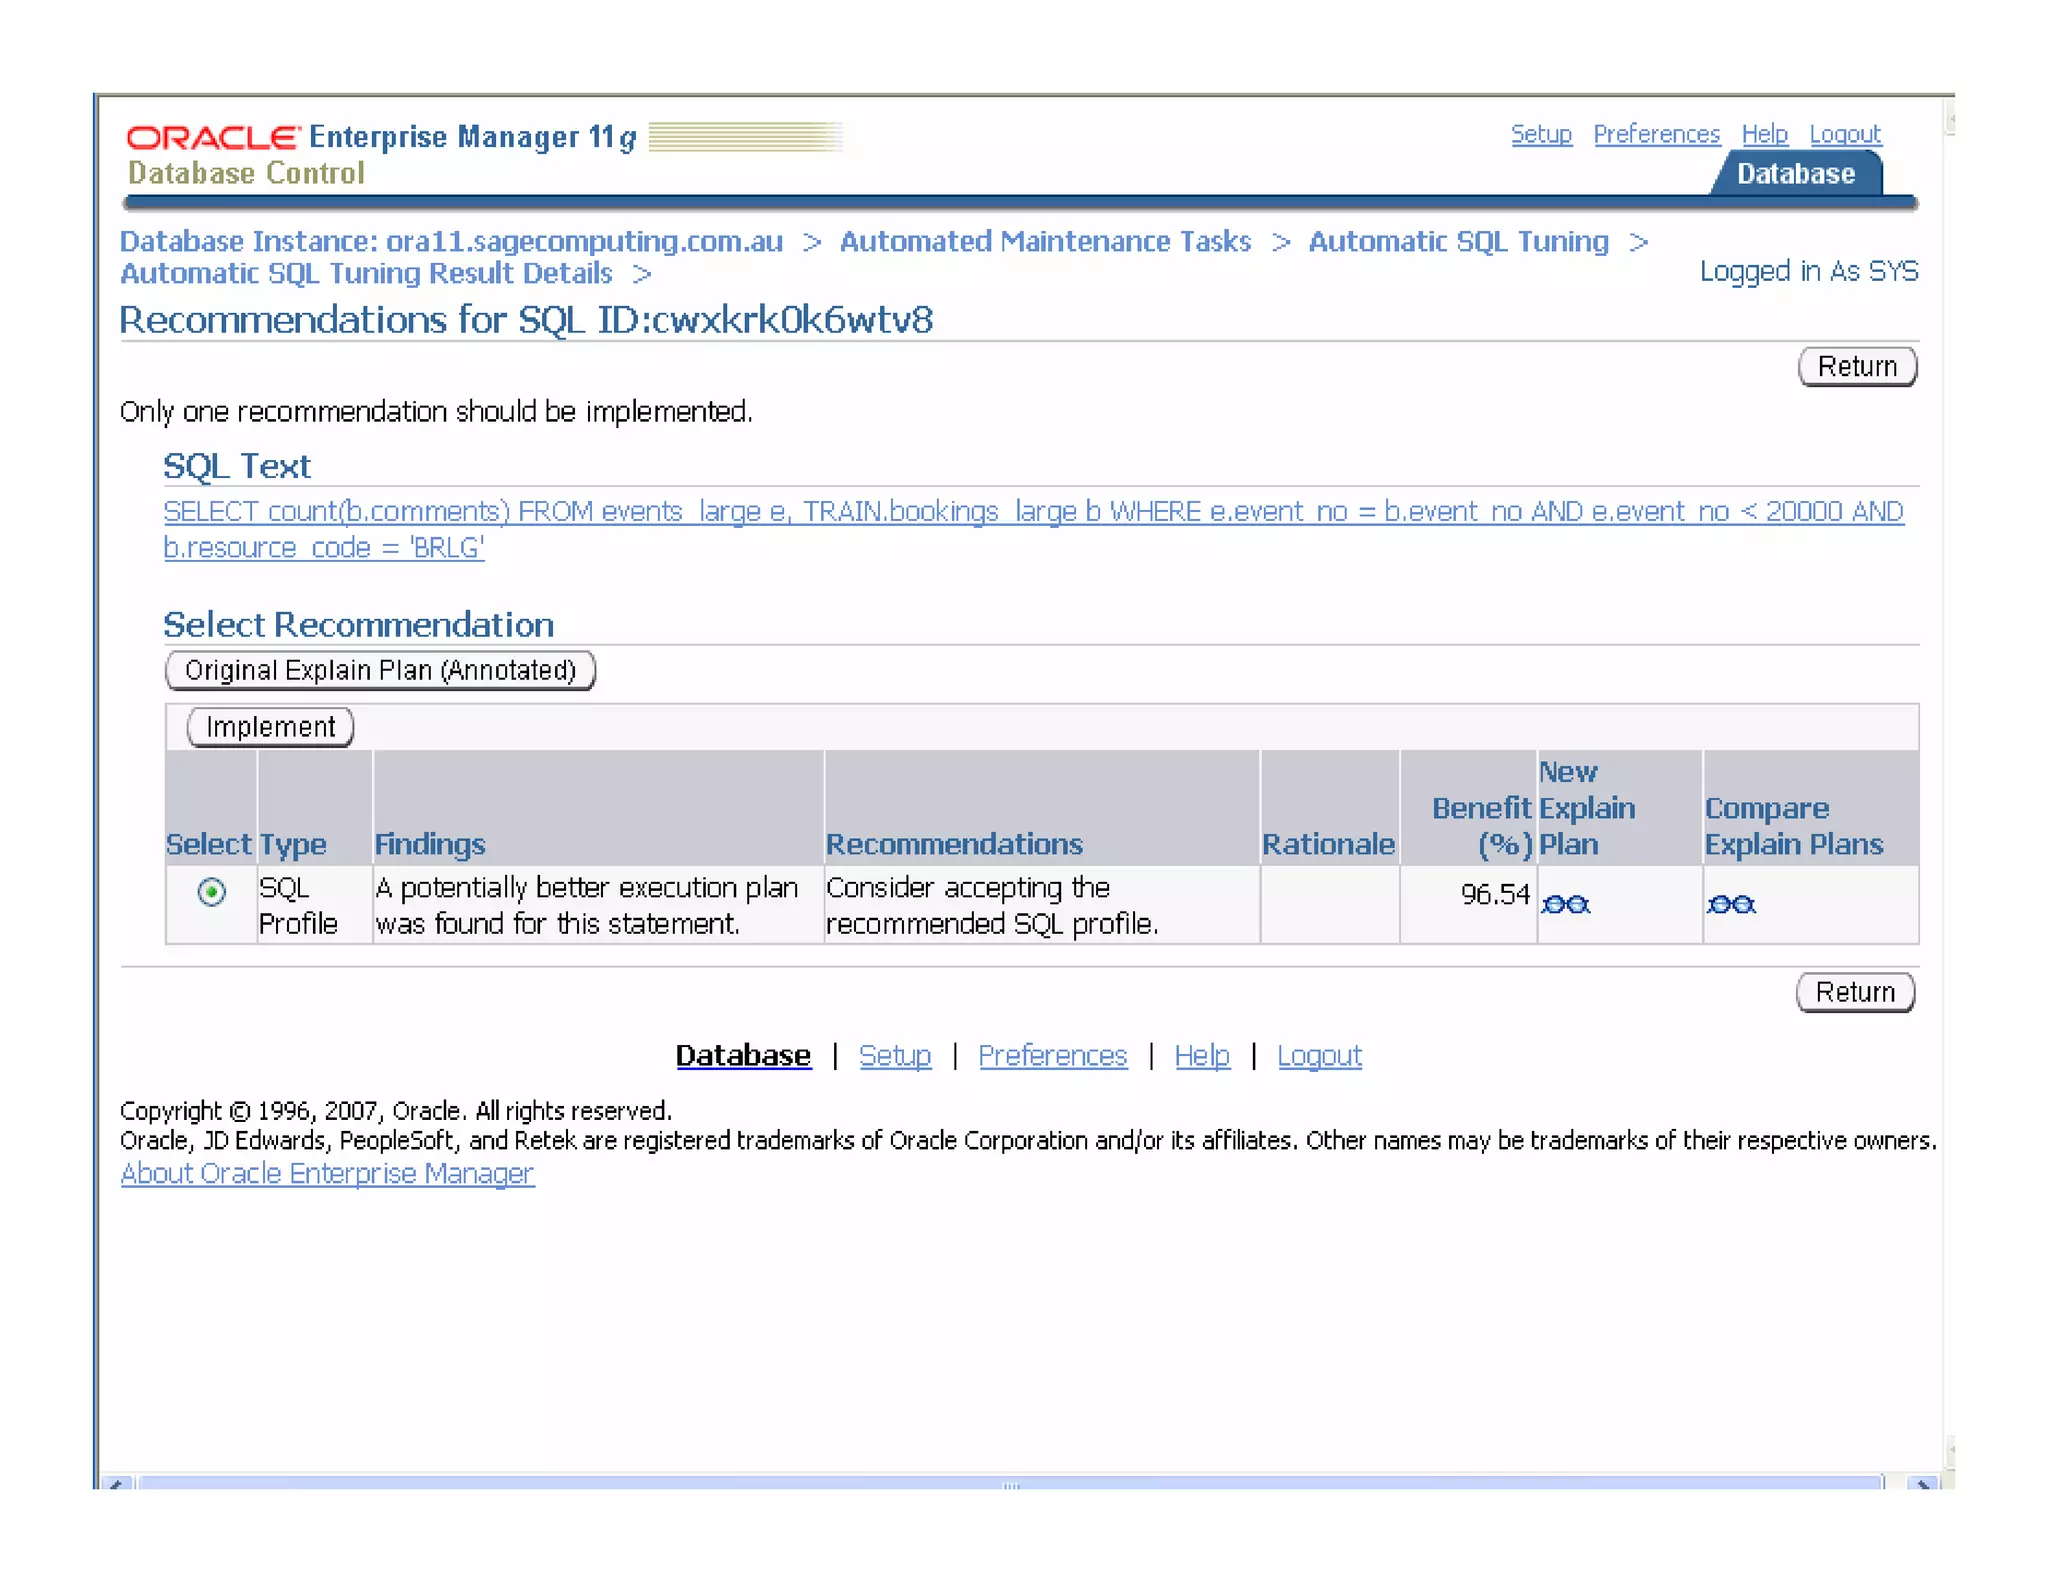This screenshot has width=2048, height=1582.
Task: View the New Explain Plan glasses icon
Action: [x=1565, y=905]
